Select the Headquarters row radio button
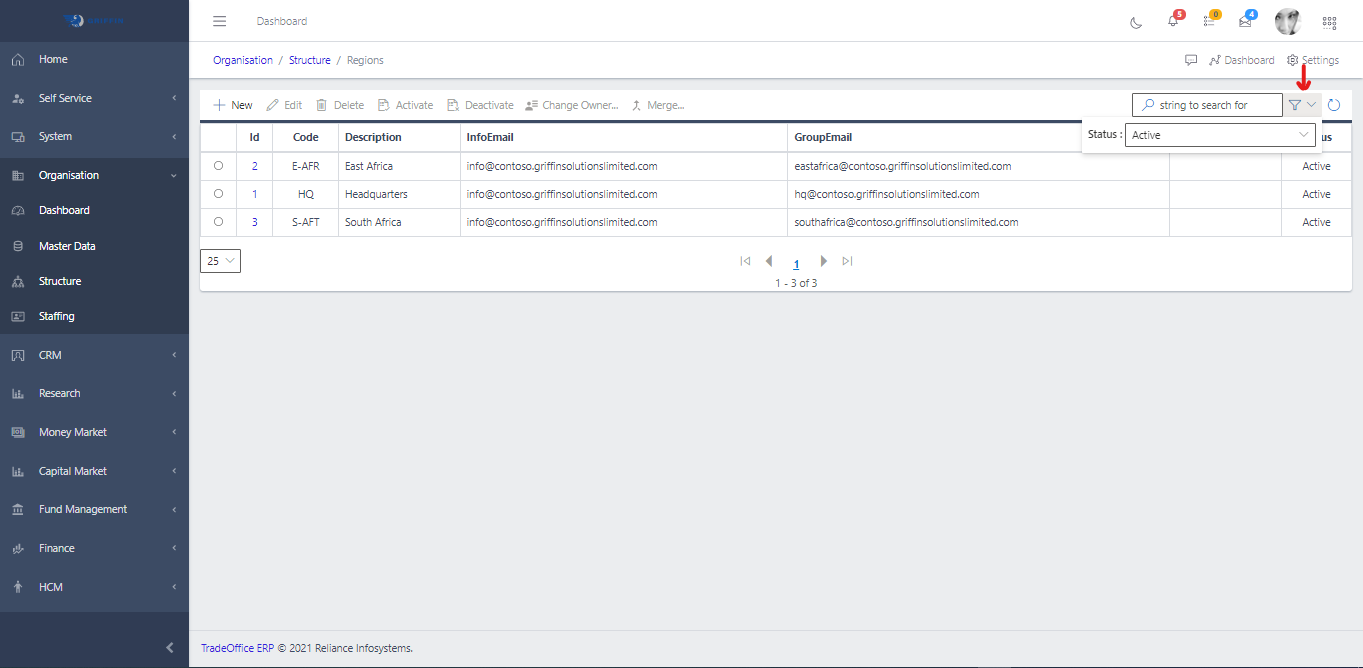Screen dimensions: 1363x668 click(x=218, y=194)
